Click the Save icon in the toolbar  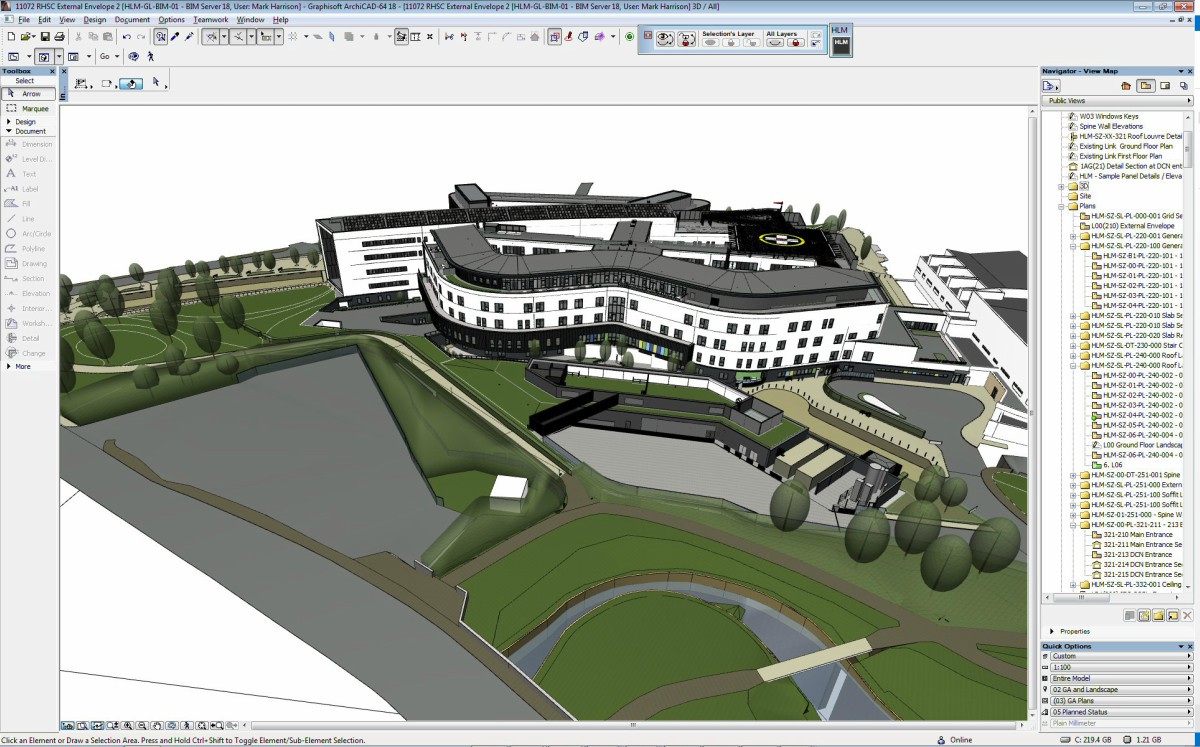[x=45, y=37]
